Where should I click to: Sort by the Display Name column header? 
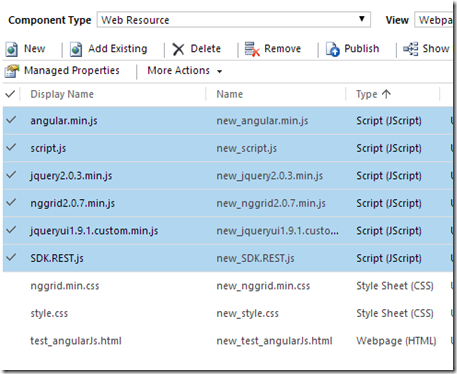point(62,94)
